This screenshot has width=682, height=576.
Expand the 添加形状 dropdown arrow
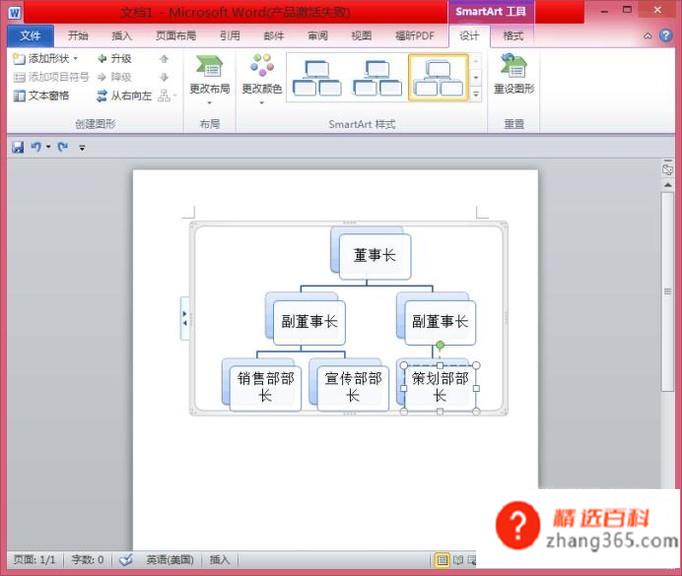pyautogui.click(x=76, y=58)
